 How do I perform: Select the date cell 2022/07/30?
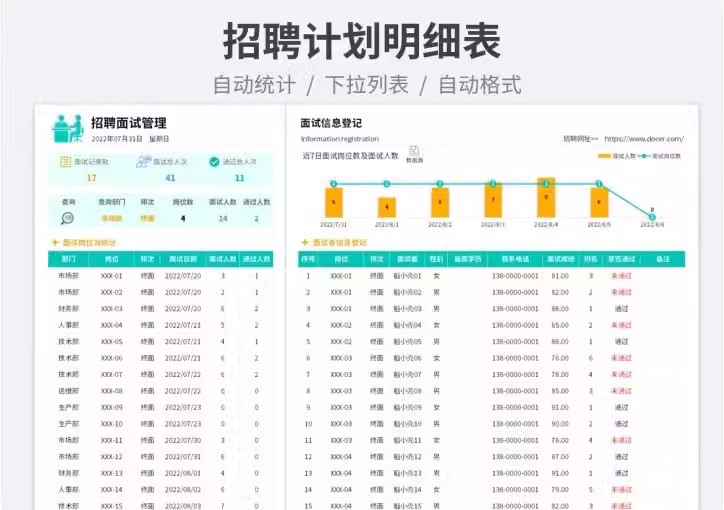click(x=183, y=440)
